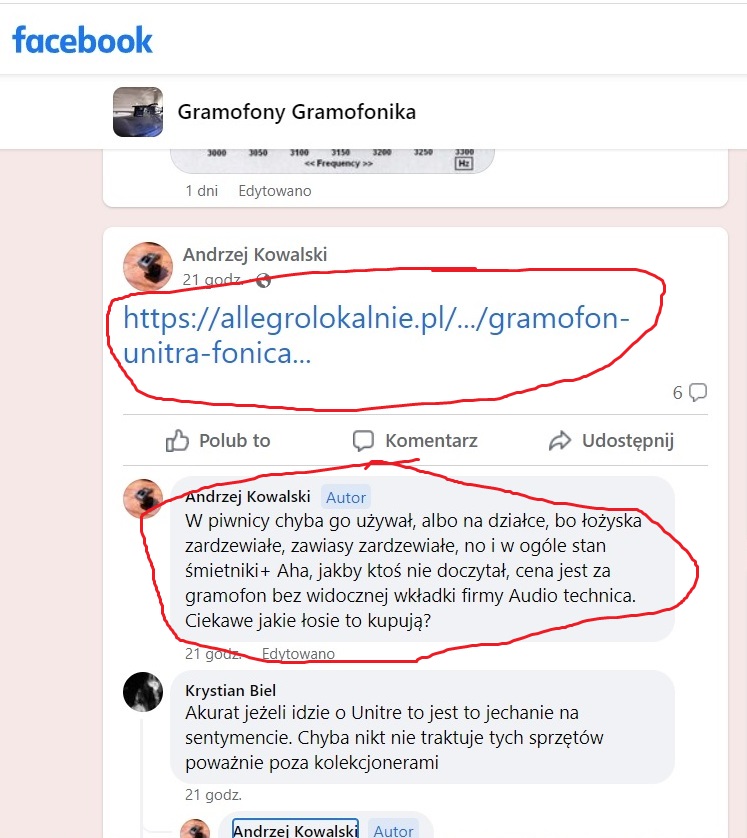Click Andrzej Kowalski's post avatar
Image resolution: width=747 pixels, height=838 pixels.
point(147,266)
